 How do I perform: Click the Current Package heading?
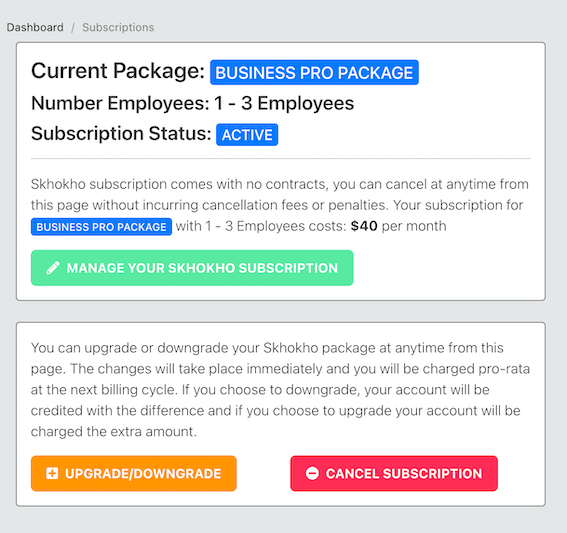pos(118,71)
